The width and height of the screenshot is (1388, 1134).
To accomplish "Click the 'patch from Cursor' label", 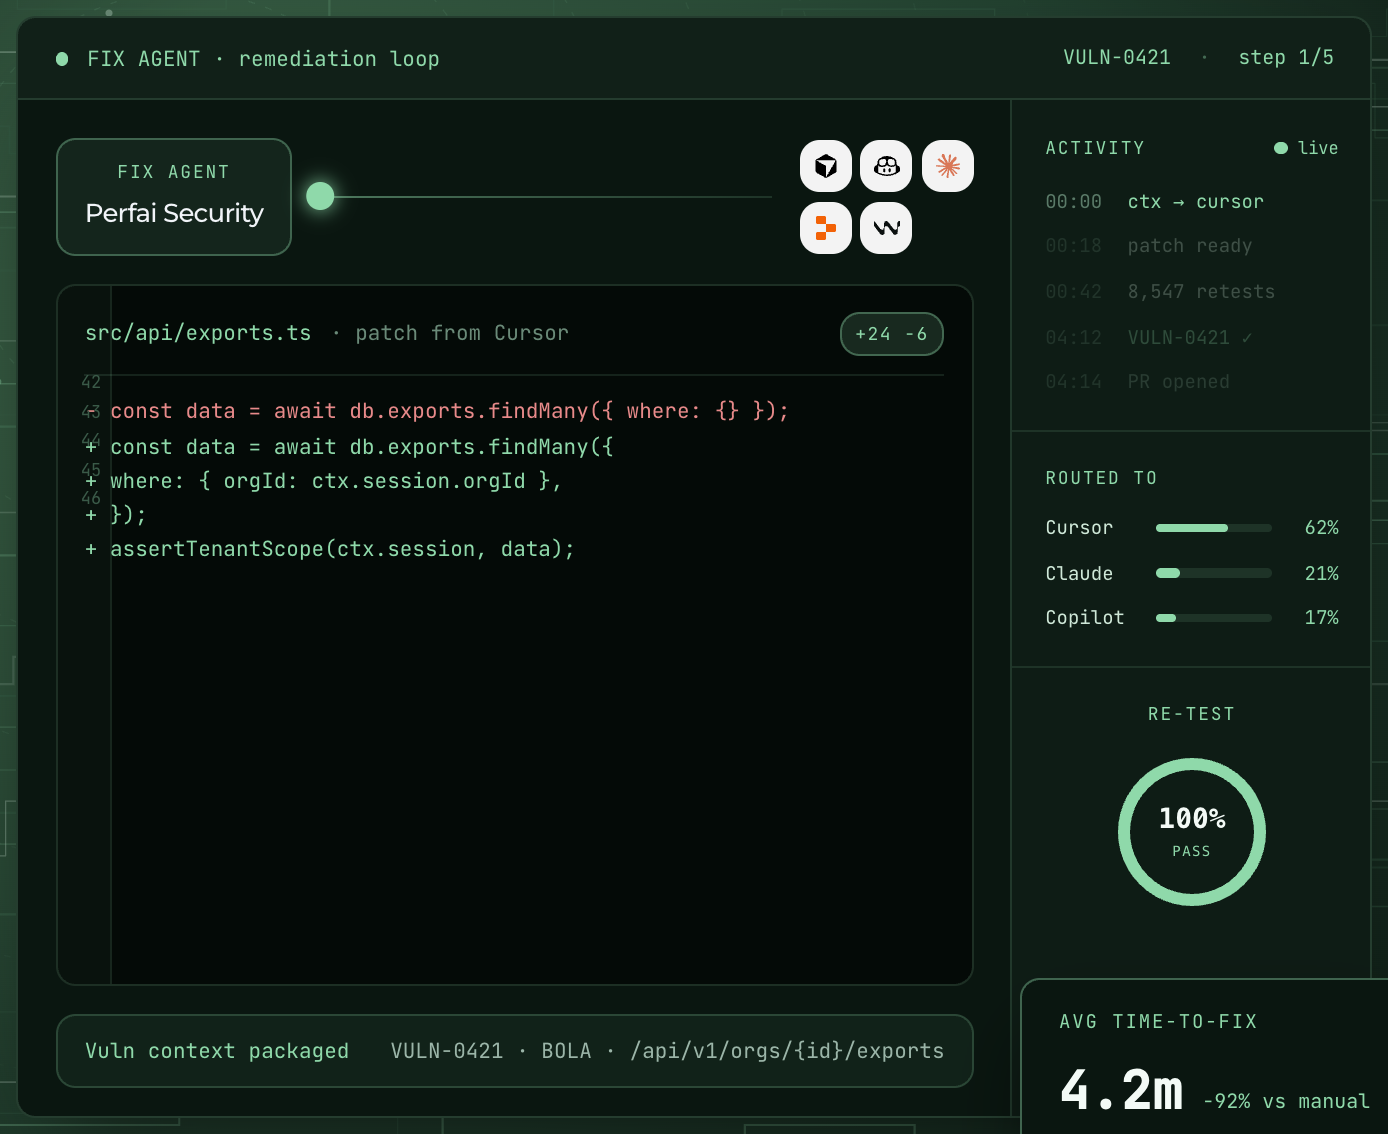I will 462,333.
